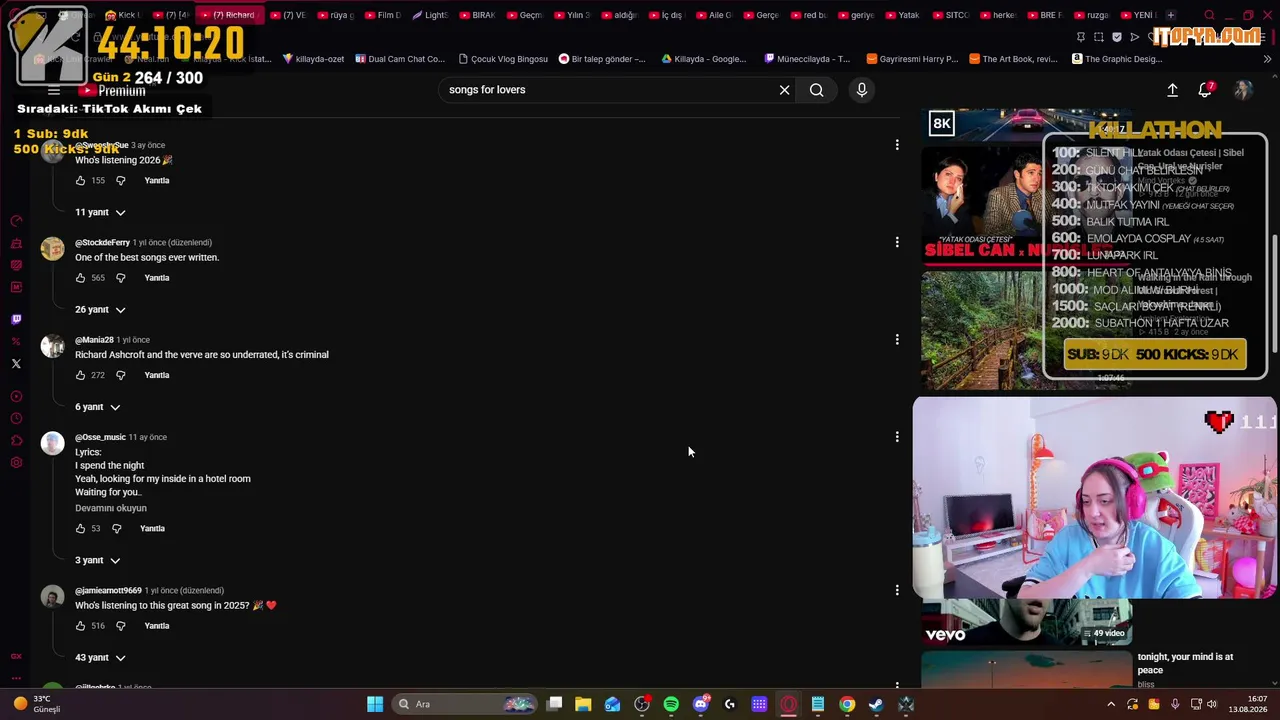Open @StockdeFerry channel link

click(102, 242)
